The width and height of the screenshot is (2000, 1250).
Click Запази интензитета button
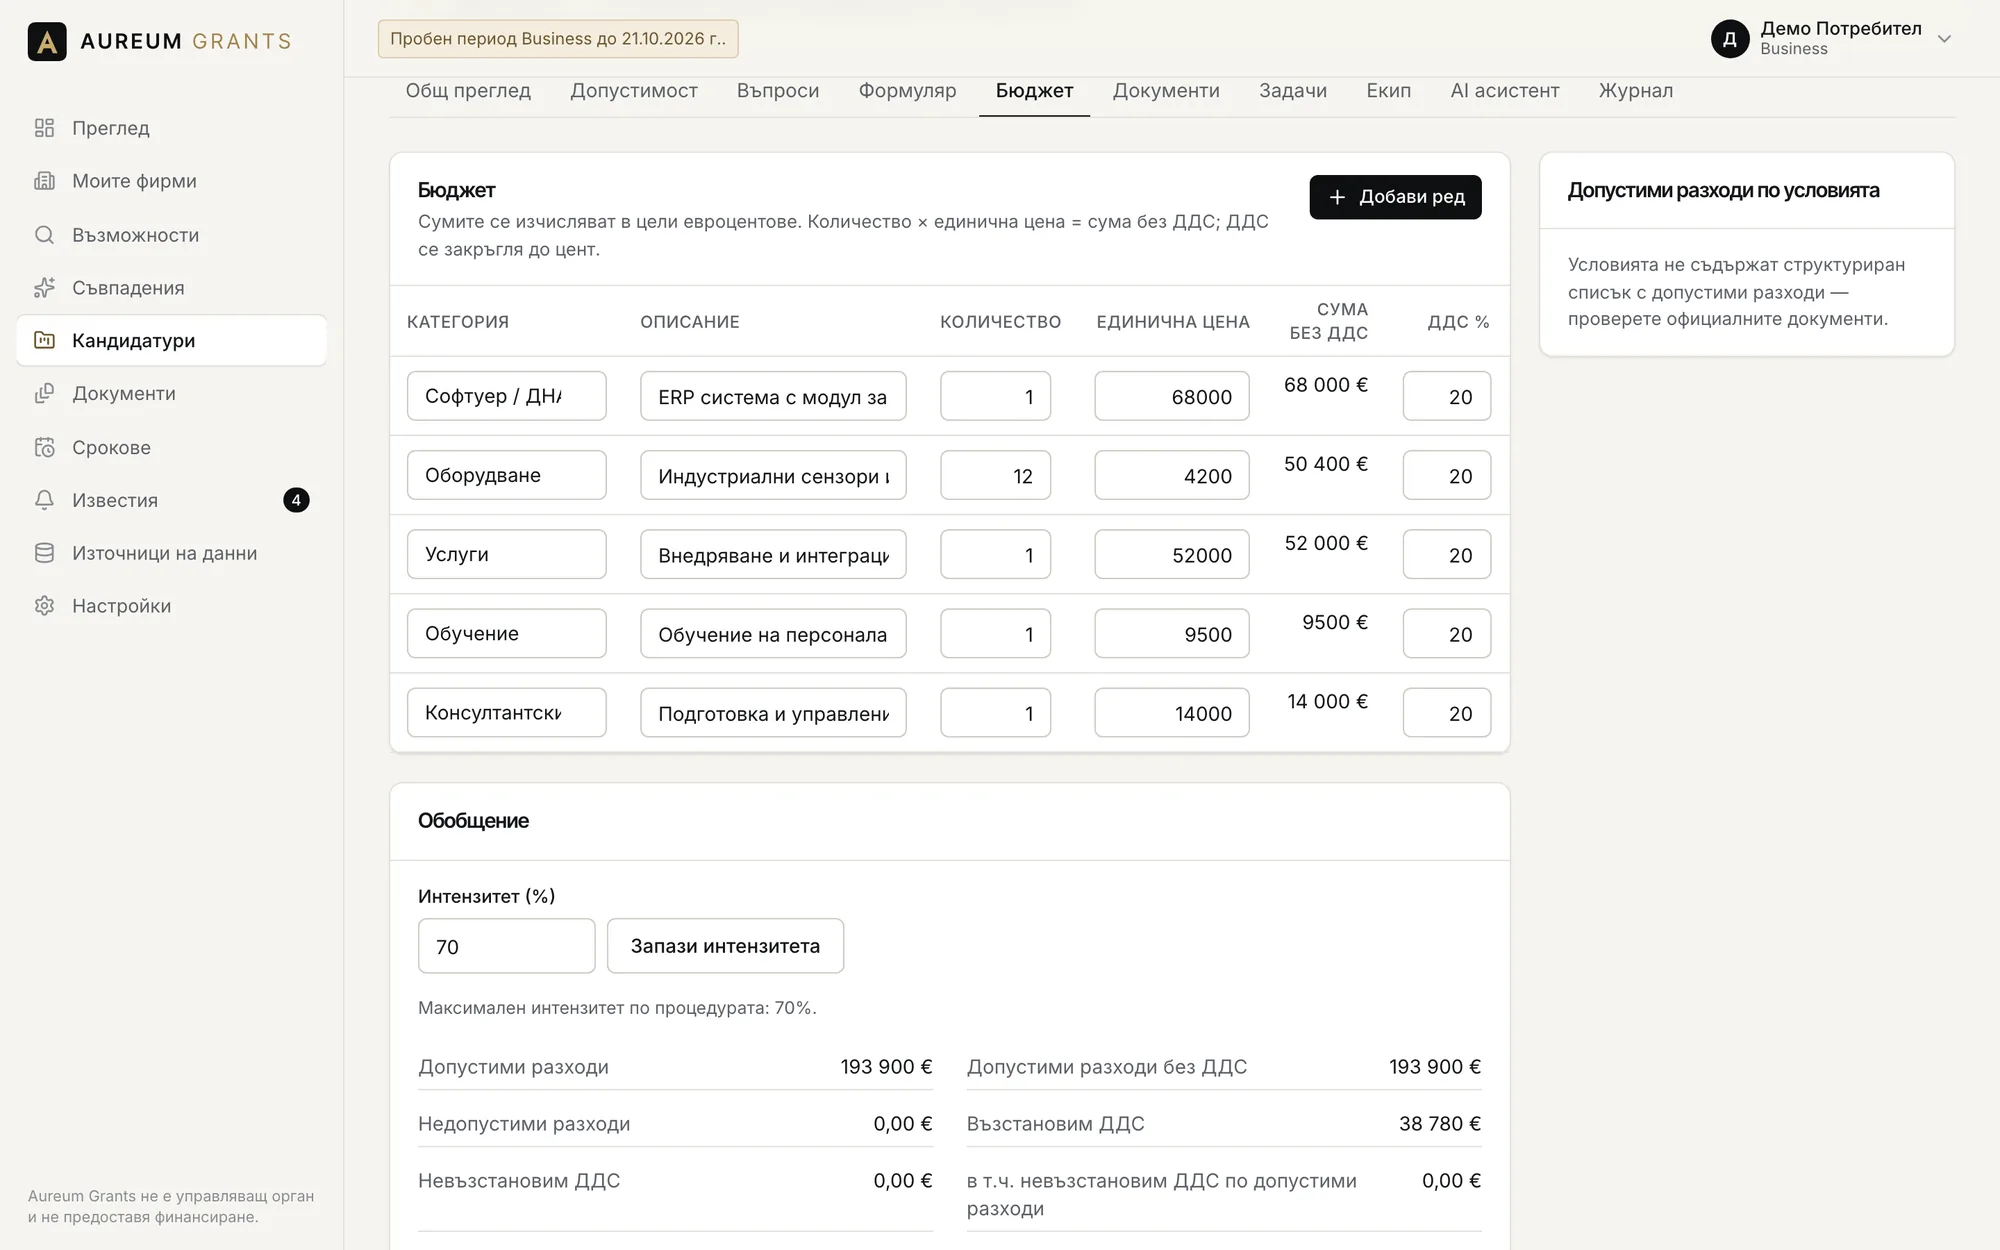725,946
